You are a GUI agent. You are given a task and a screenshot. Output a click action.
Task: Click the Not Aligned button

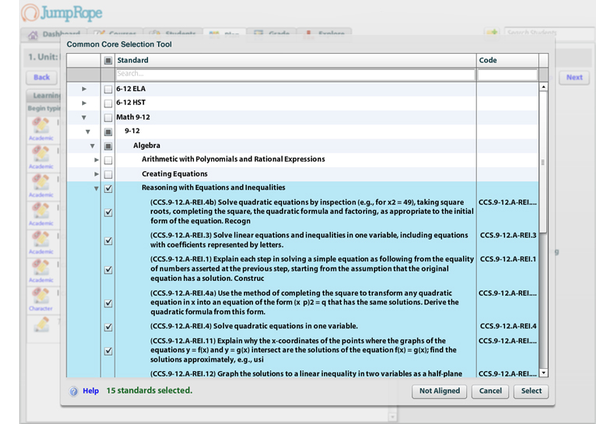coord(439,391)
